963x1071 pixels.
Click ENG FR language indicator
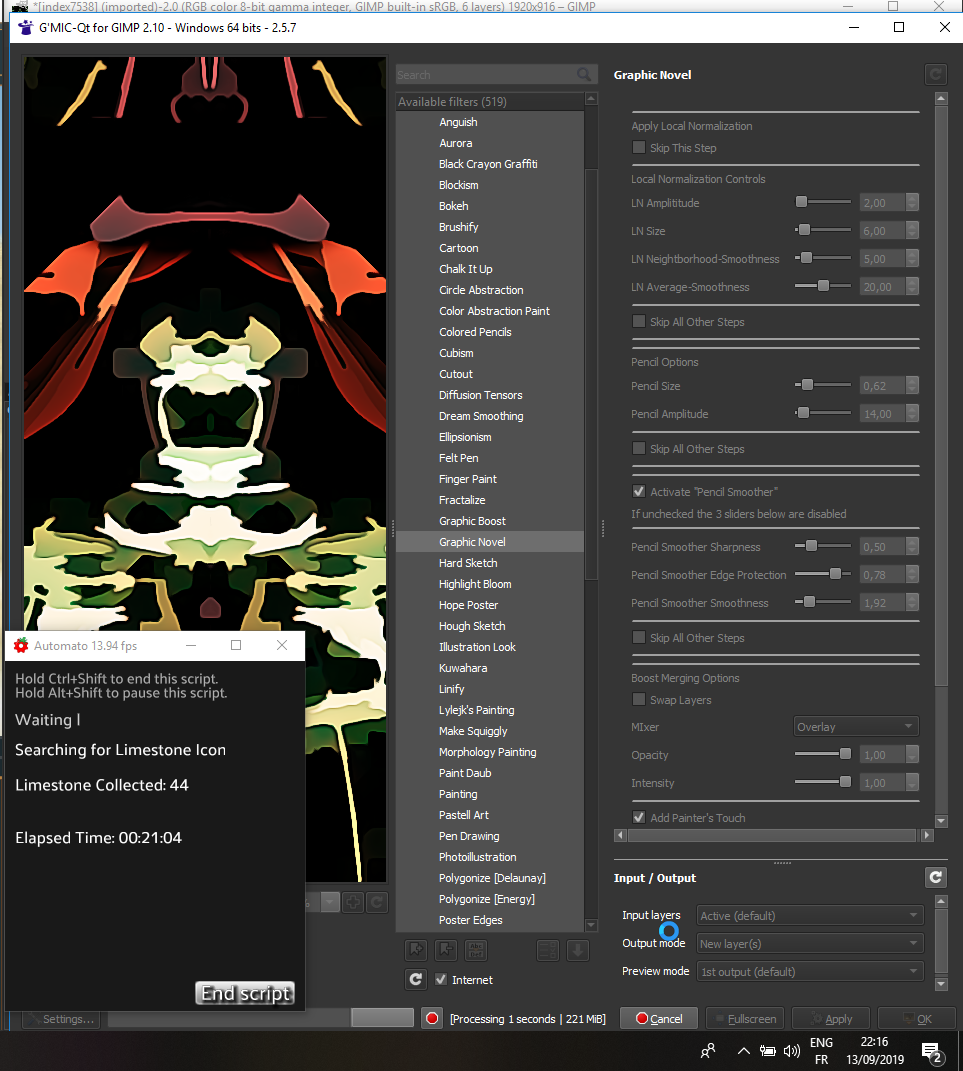click(822, 1051)
